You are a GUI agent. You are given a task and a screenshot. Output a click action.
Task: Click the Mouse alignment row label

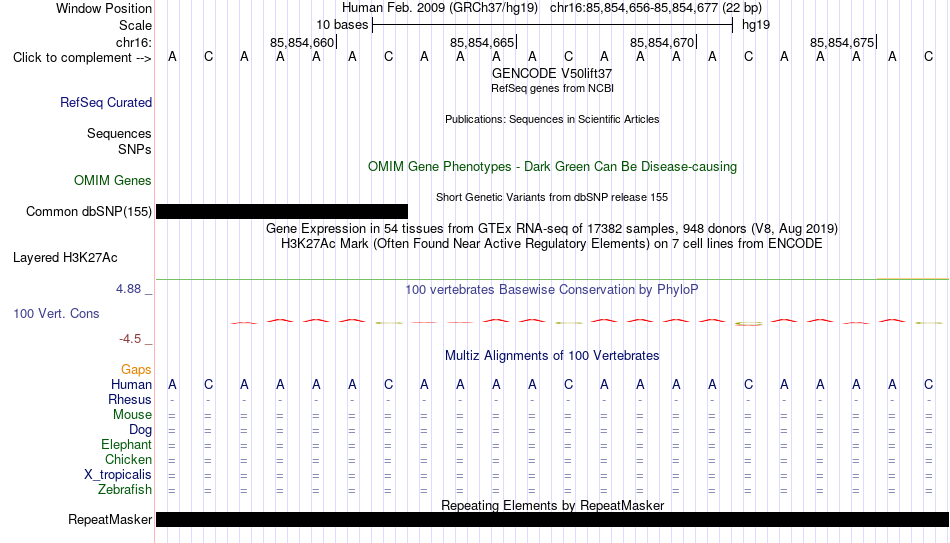(x=133, y=415)
